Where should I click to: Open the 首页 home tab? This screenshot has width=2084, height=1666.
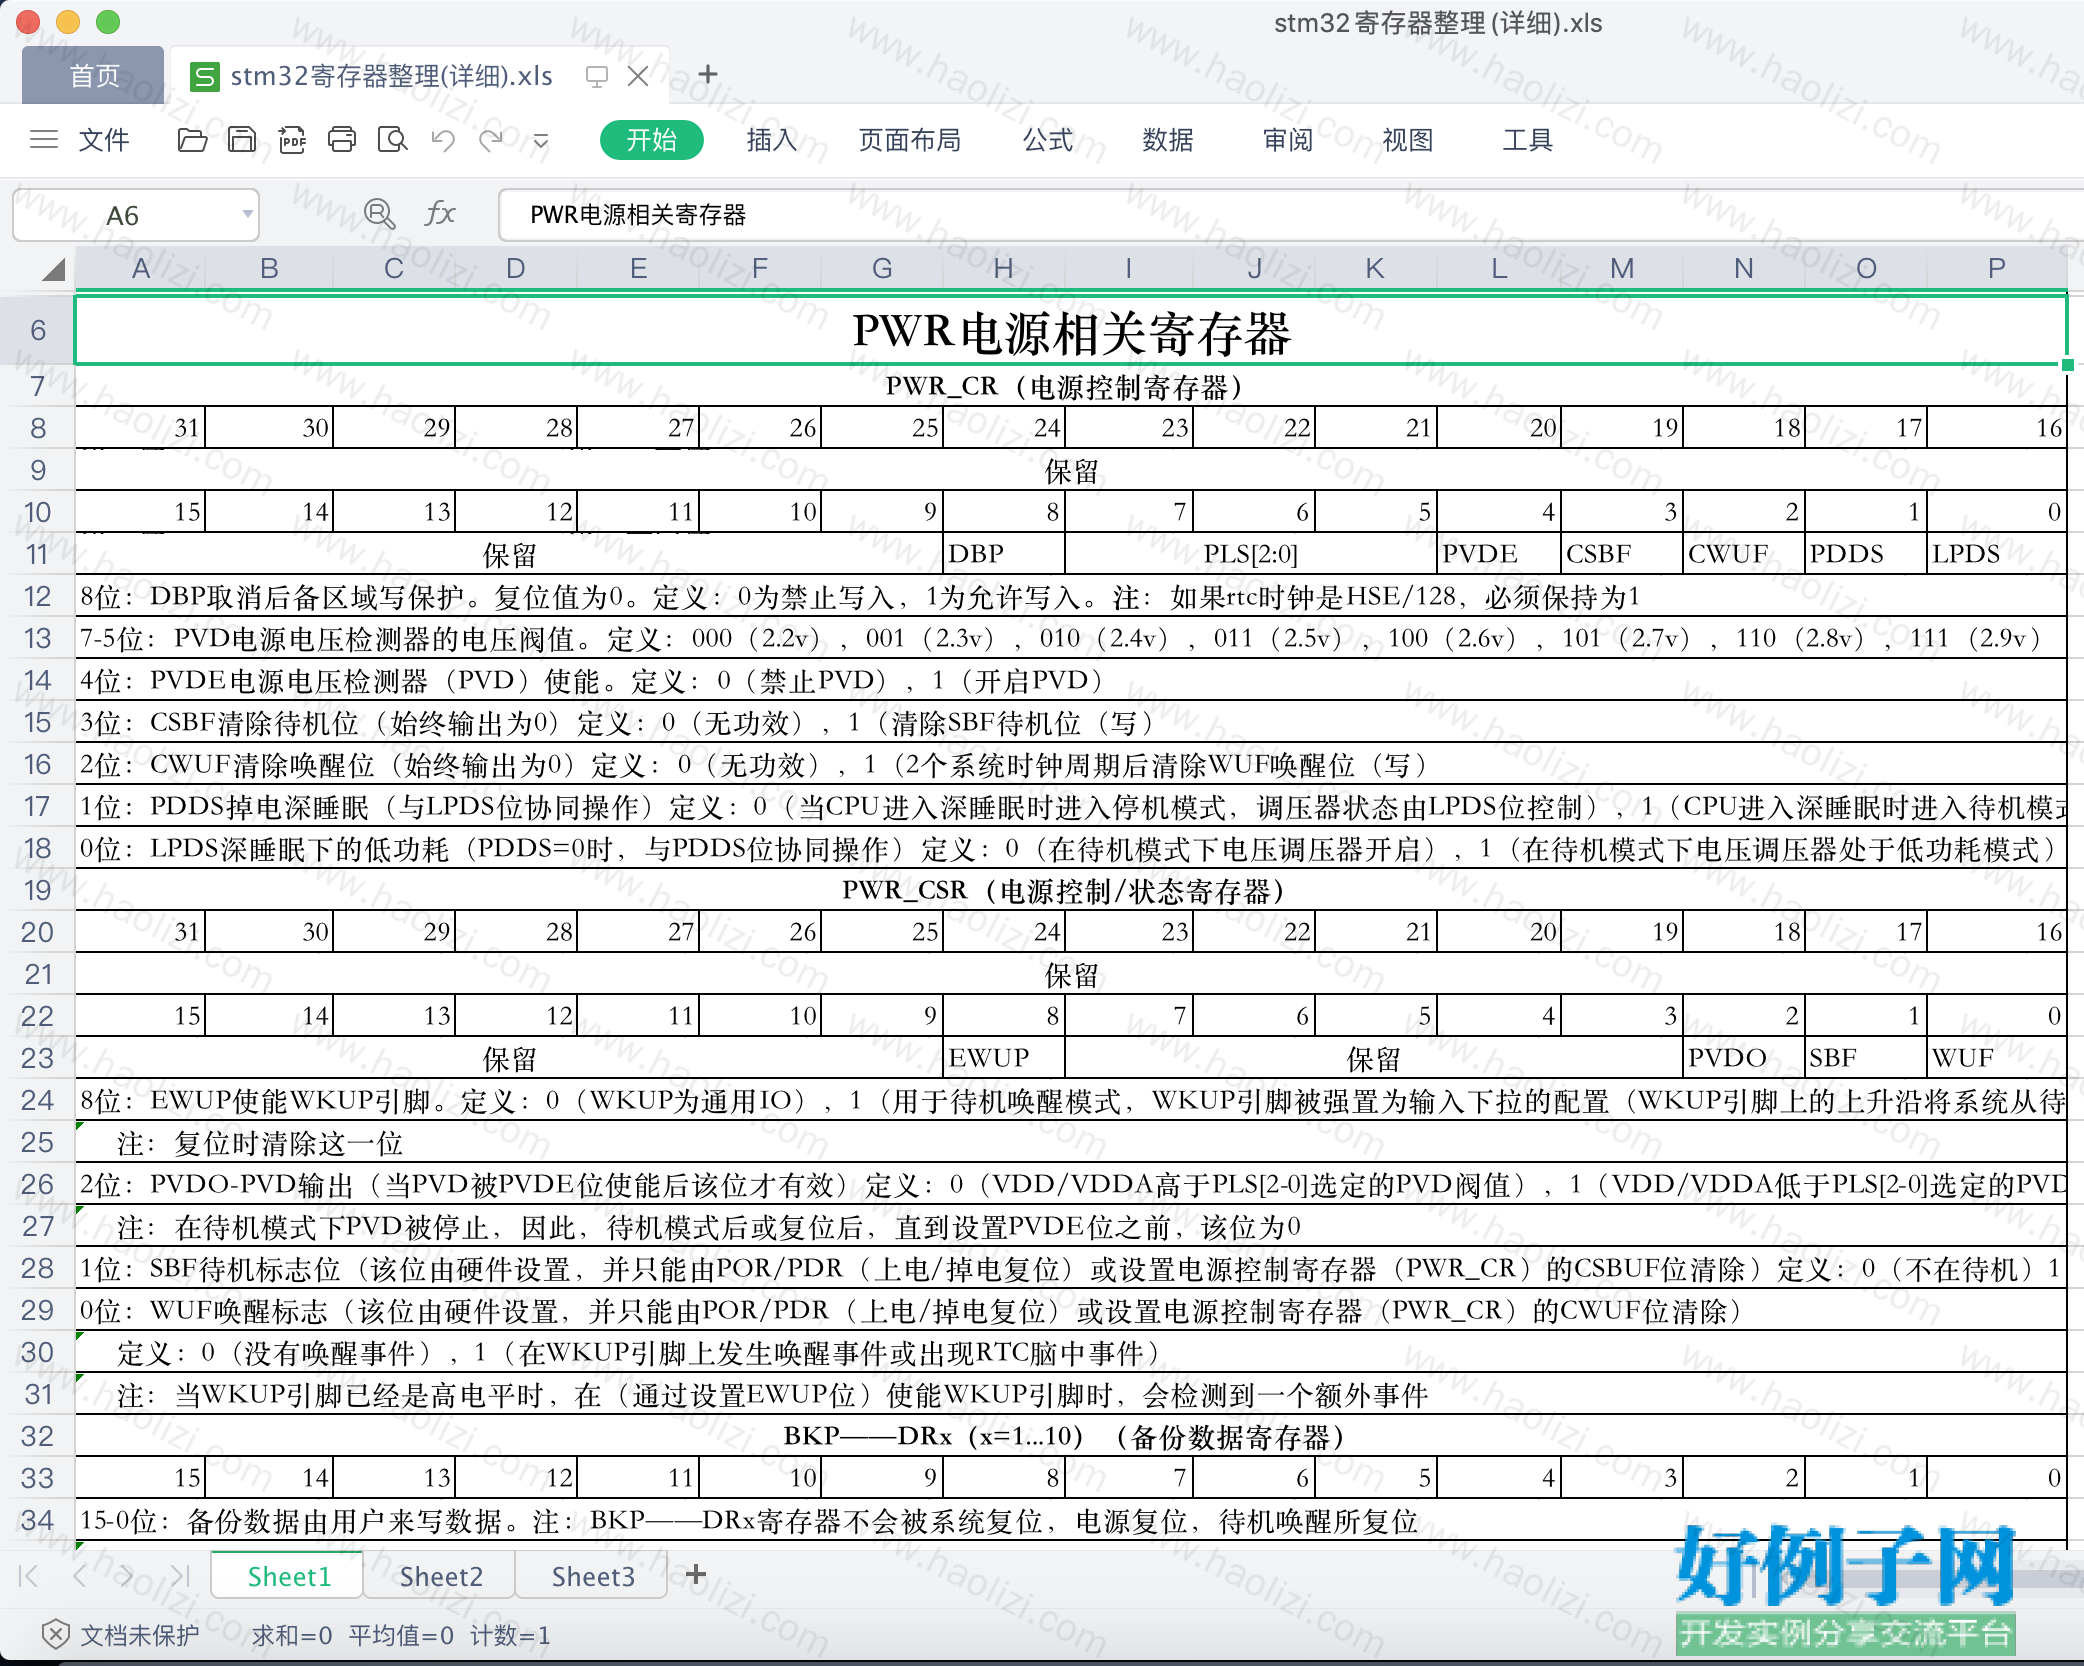94,76
